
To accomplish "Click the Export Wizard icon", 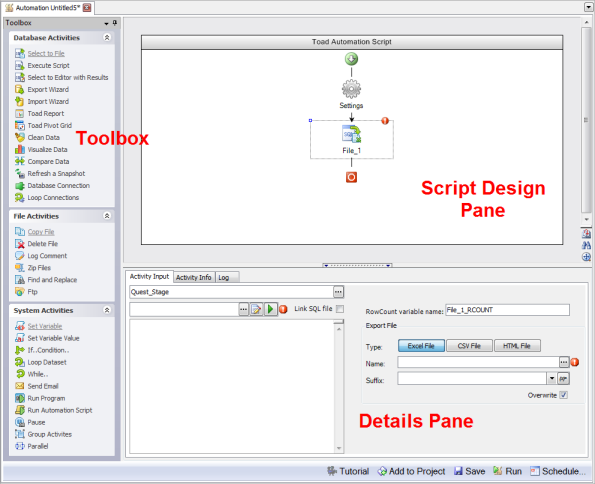I will pyautogui.click(x=20, y=90).
